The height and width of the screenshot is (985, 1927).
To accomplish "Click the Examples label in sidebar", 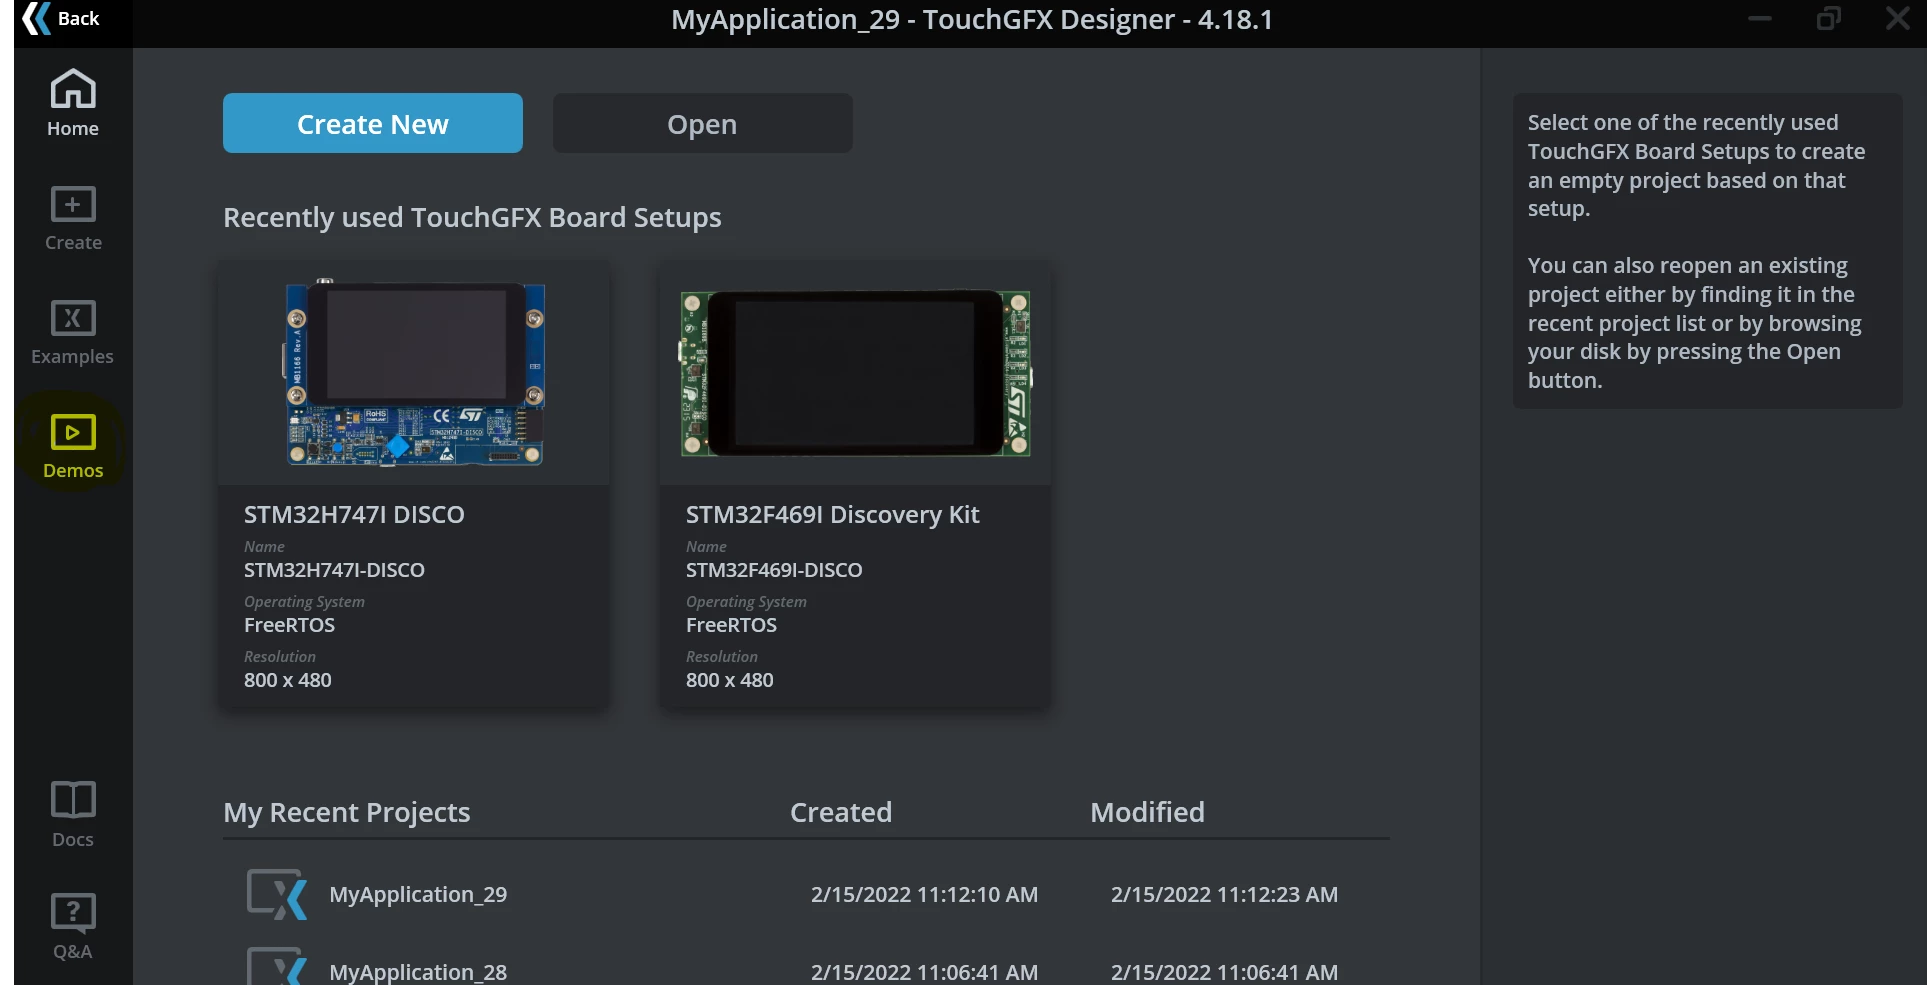I will [72, 357].
